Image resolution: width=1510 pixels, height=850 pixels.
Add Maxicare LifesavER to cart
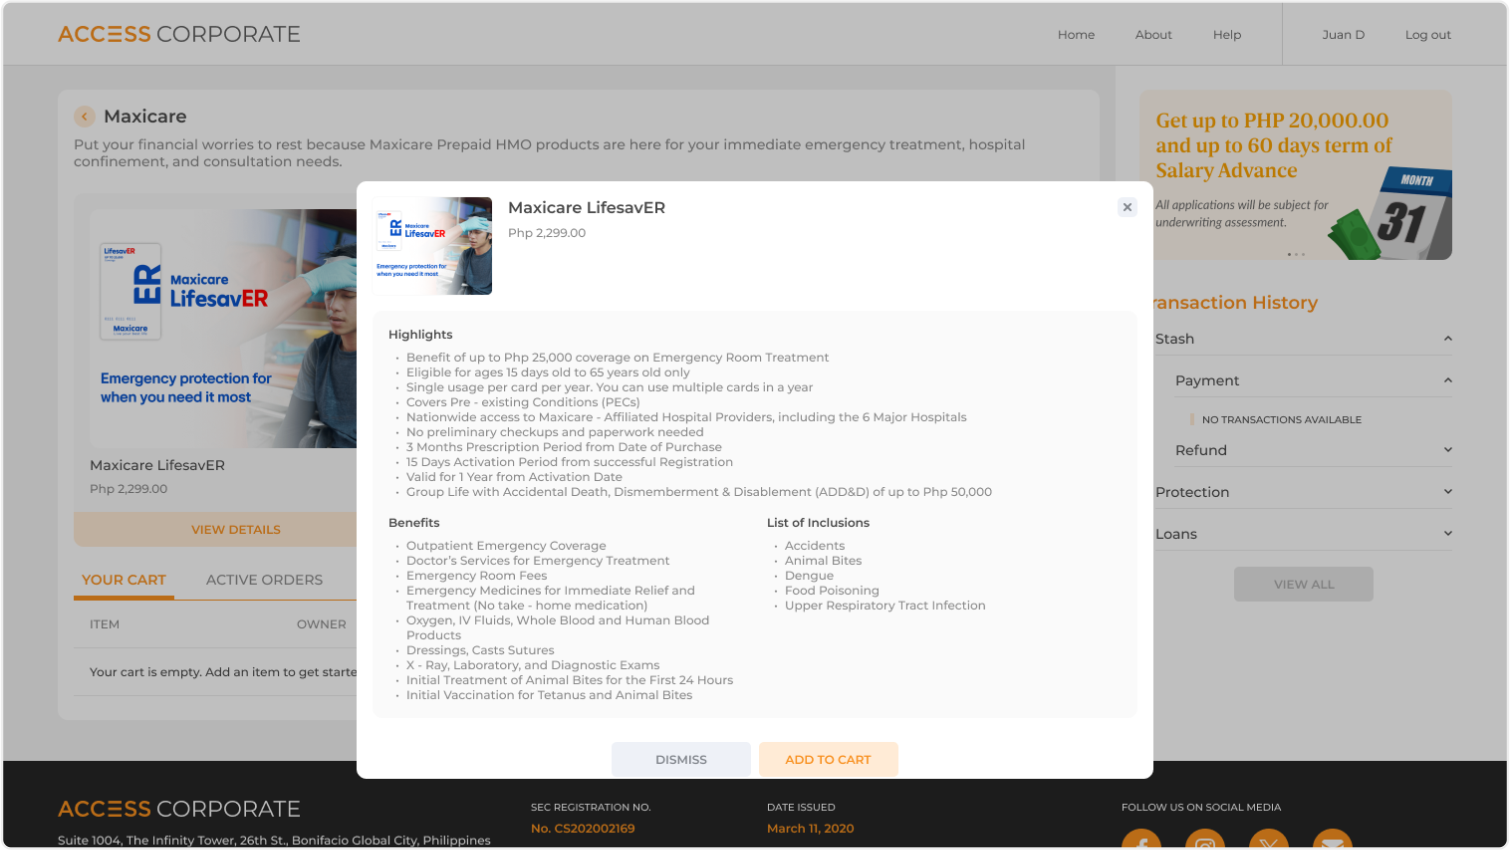pyautogui.click(x=828, y=760)
